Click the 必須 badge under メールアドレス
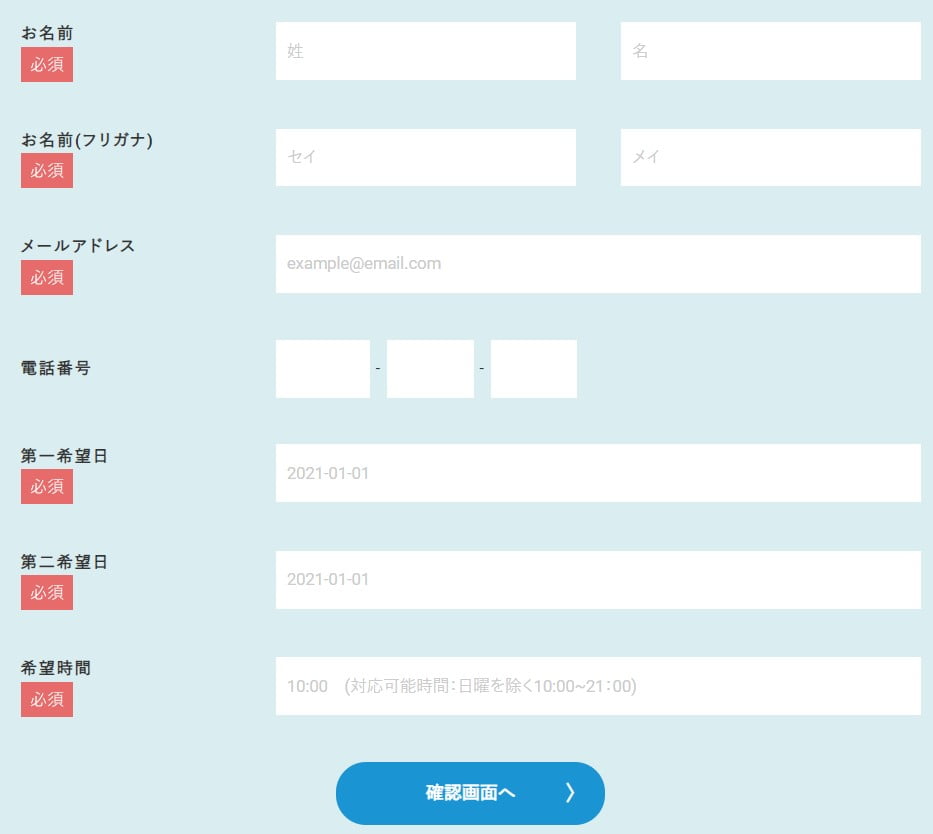 [46, 277]
